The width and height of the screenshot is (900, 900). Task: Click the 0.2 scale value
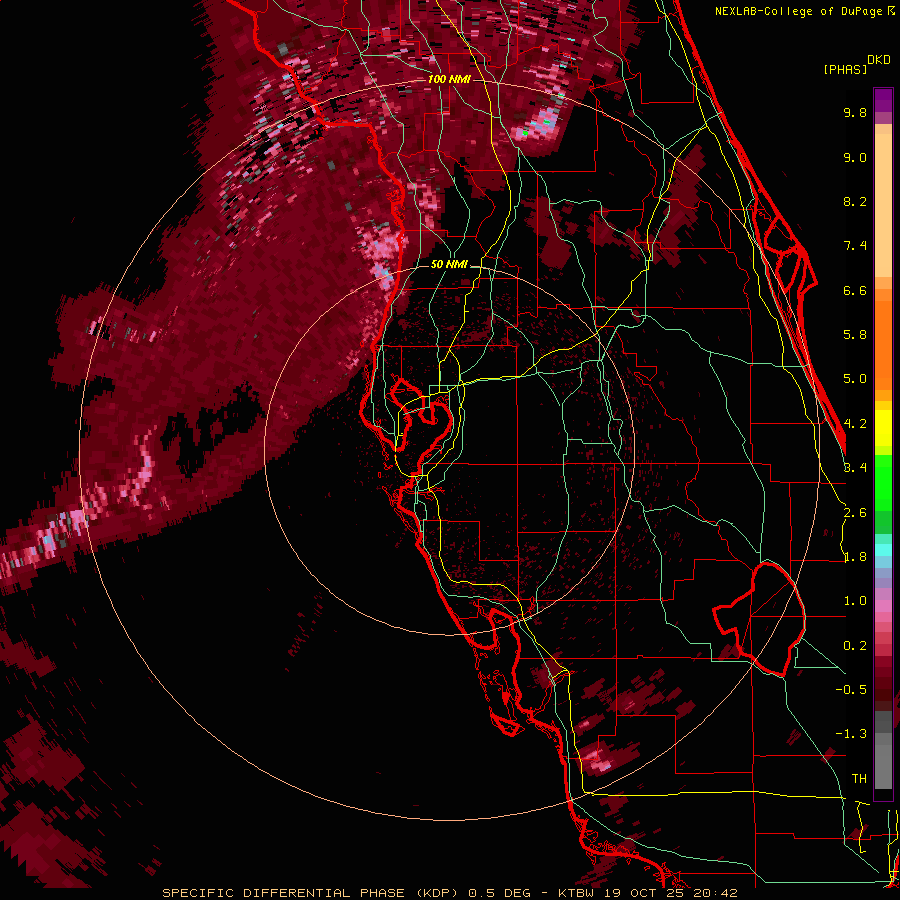pos(855,646)
